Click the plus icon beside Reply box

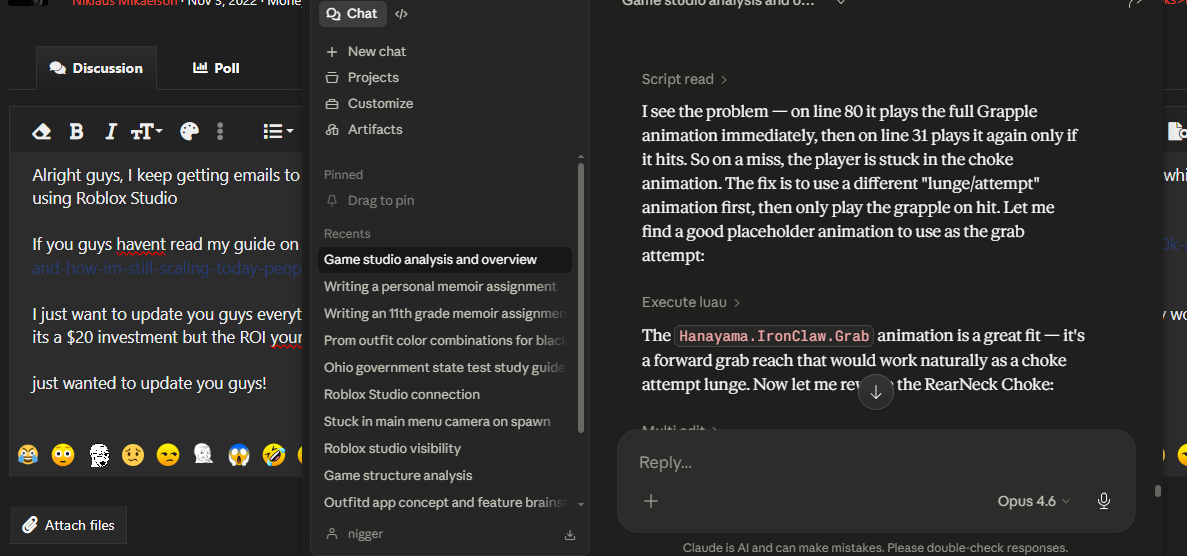(651, 501)
